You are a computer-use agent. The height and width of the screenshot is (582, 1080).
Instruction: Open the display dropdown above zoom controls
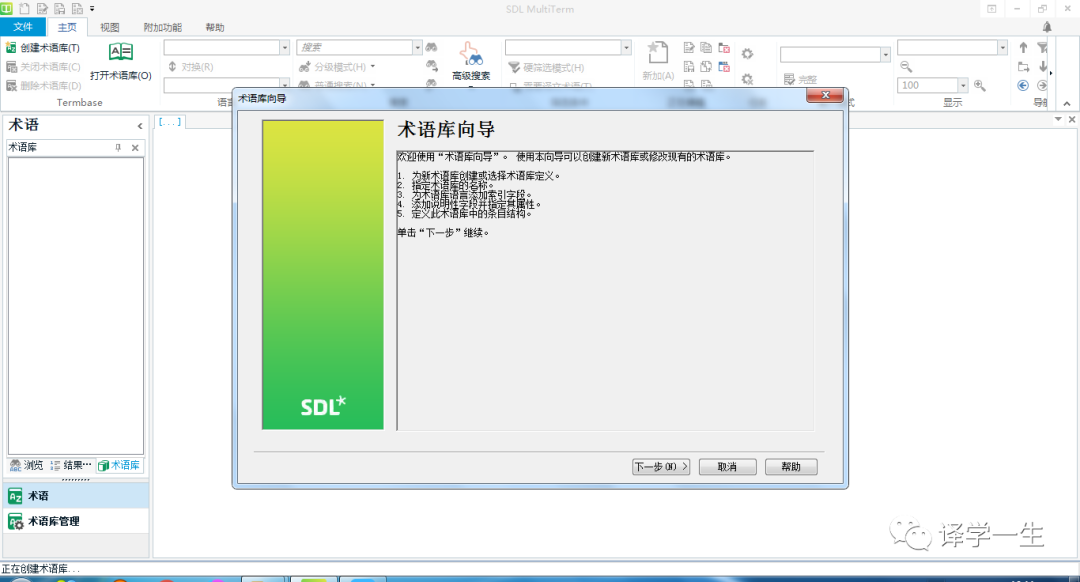pos(1002,48)
